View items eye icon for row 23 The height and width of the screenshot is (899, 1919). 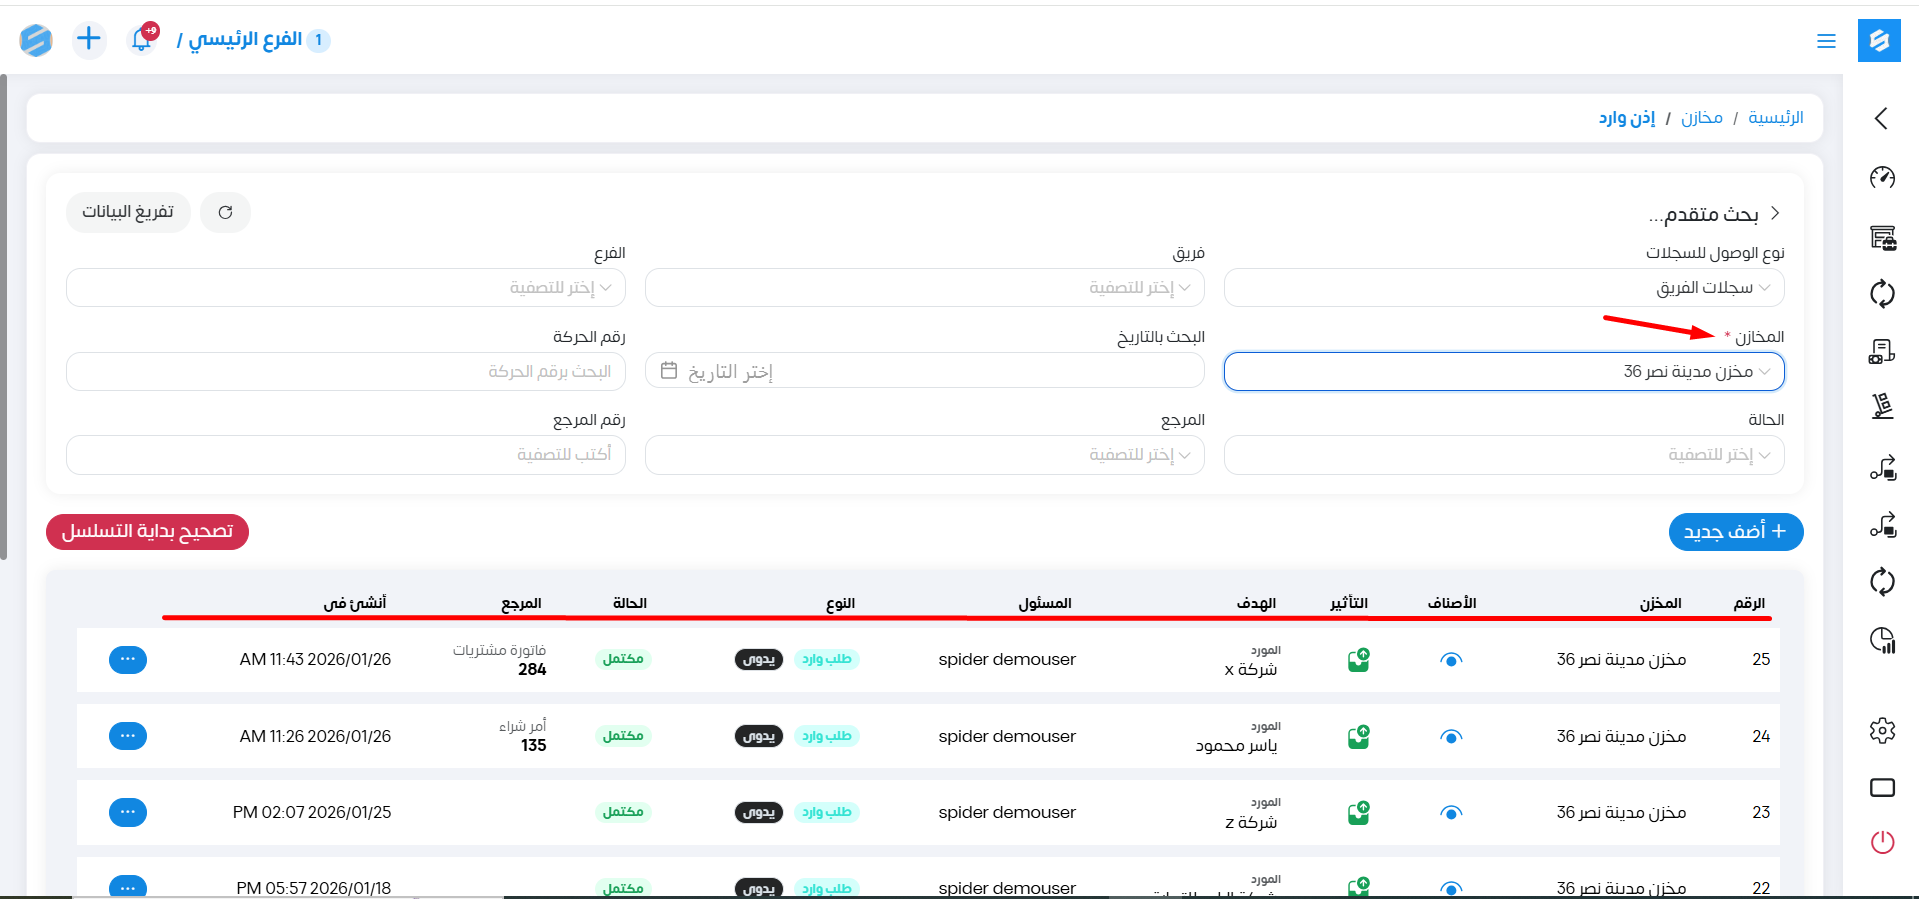click(1451, 813)
